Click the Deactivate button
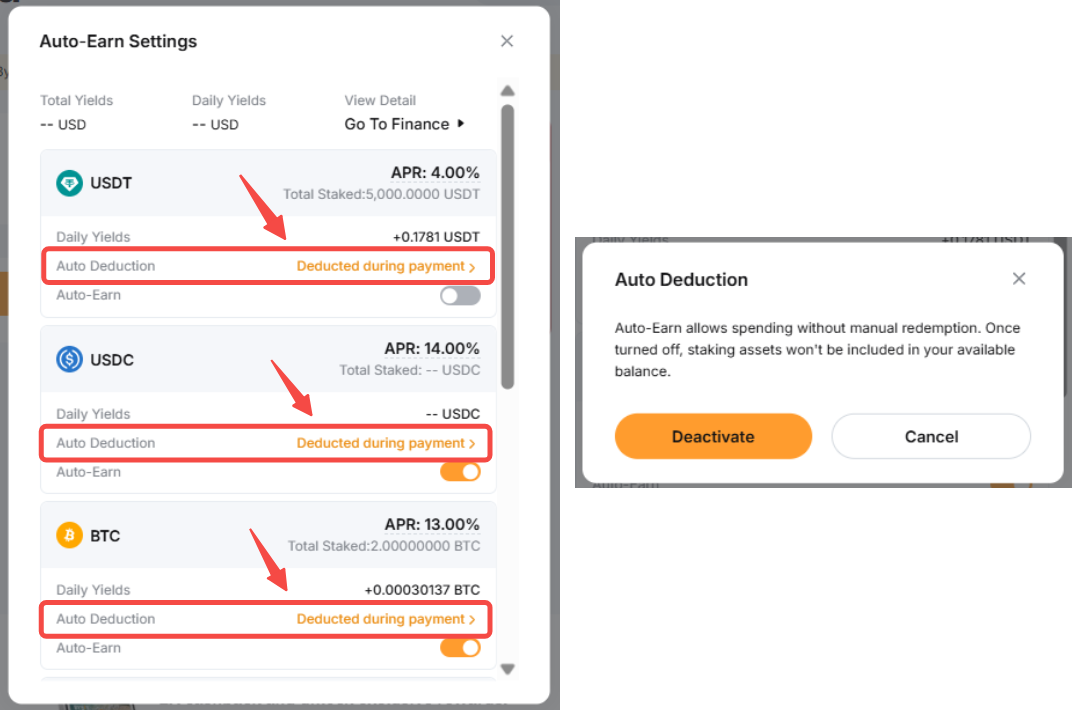The height and width of the screenshot is (710, 1073). click(x=713, y=436)
